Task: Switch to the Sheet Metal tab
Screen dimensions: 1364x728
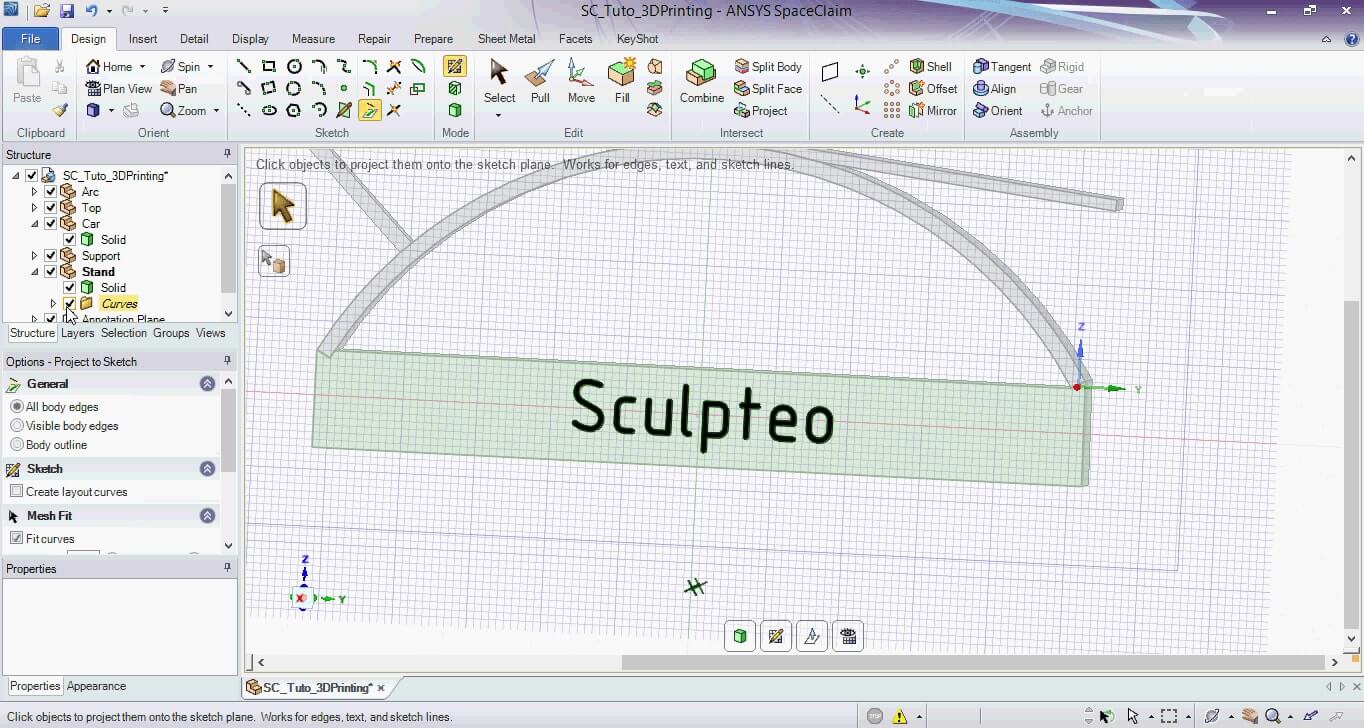Action: [506, 39]
